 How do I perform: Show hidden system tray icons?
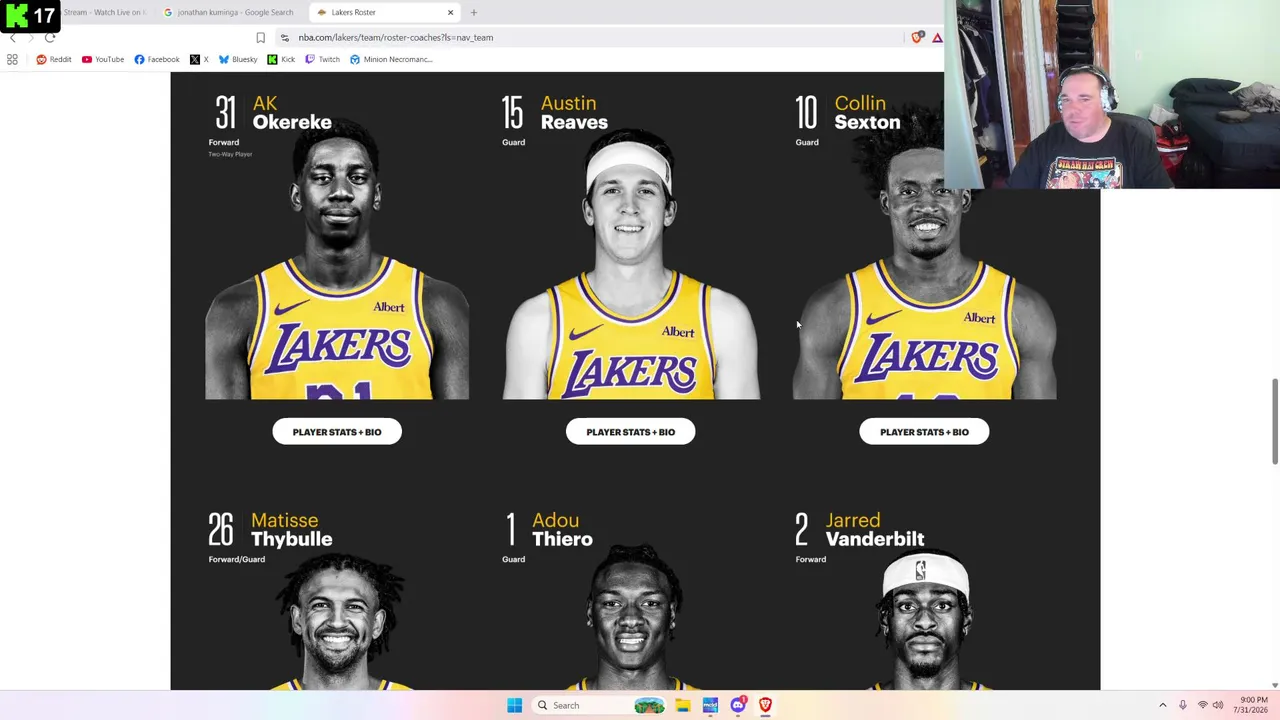1162,705
